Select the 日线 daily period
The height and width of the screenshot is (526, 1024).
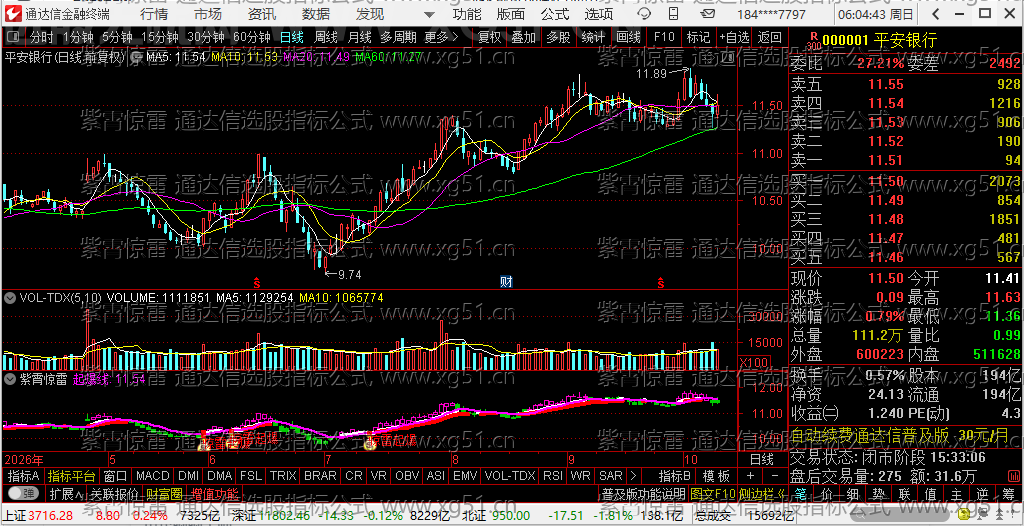click(x=291, y=37)
